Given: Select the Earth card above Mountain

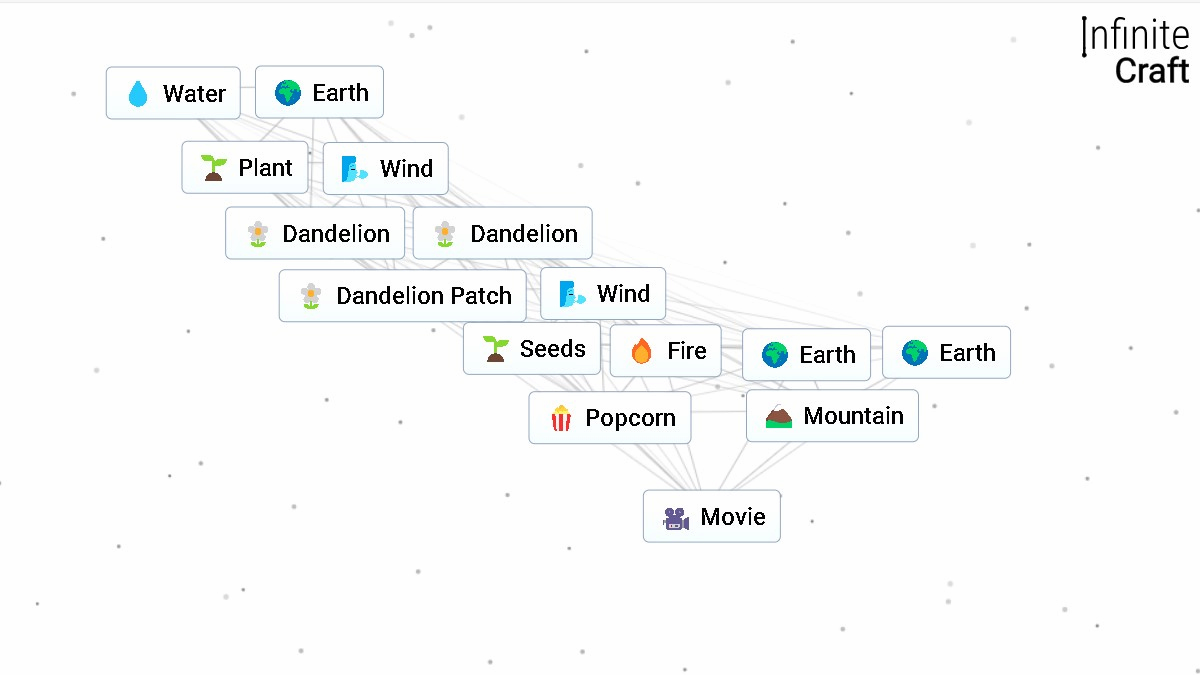Looking at the screenshot, I should (806, 354).
